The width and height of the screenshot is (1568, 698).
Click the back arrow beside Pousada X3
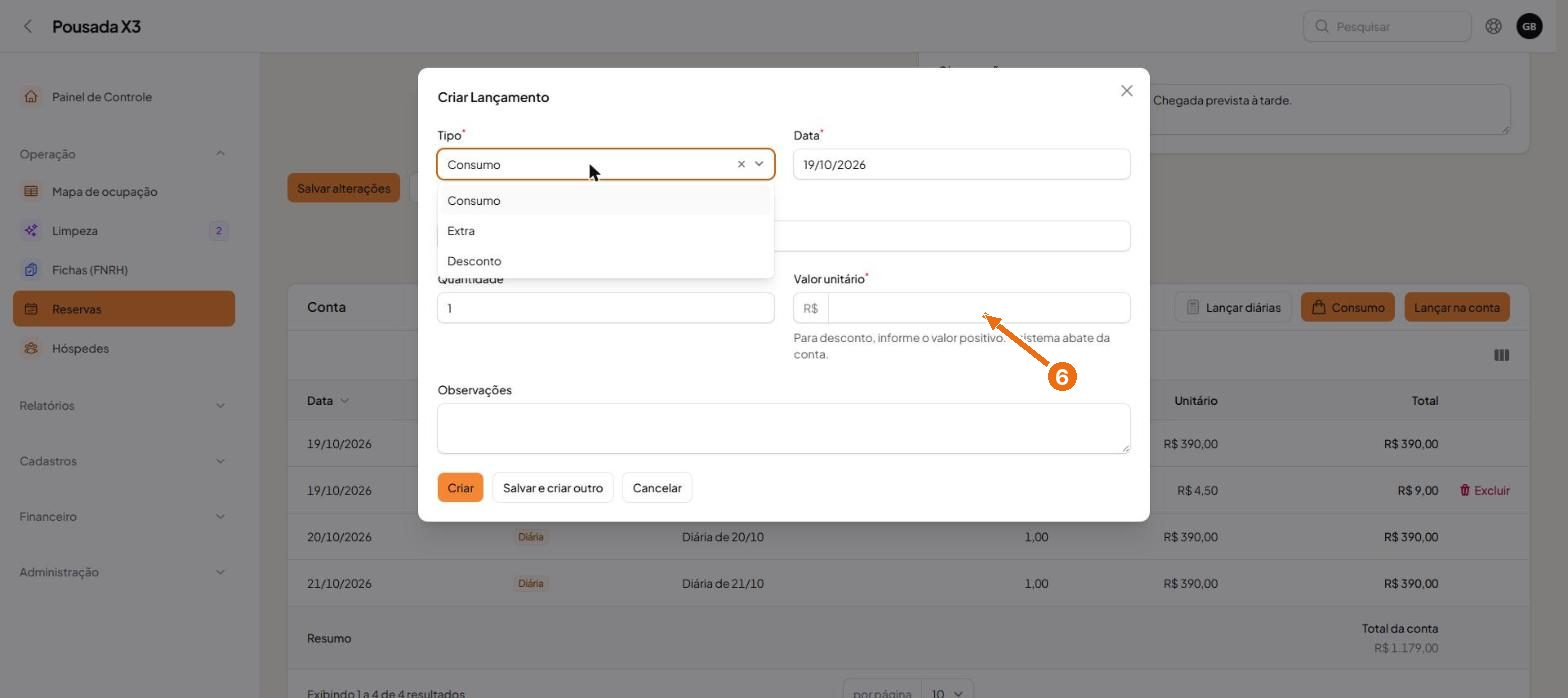tap(28, 26)
